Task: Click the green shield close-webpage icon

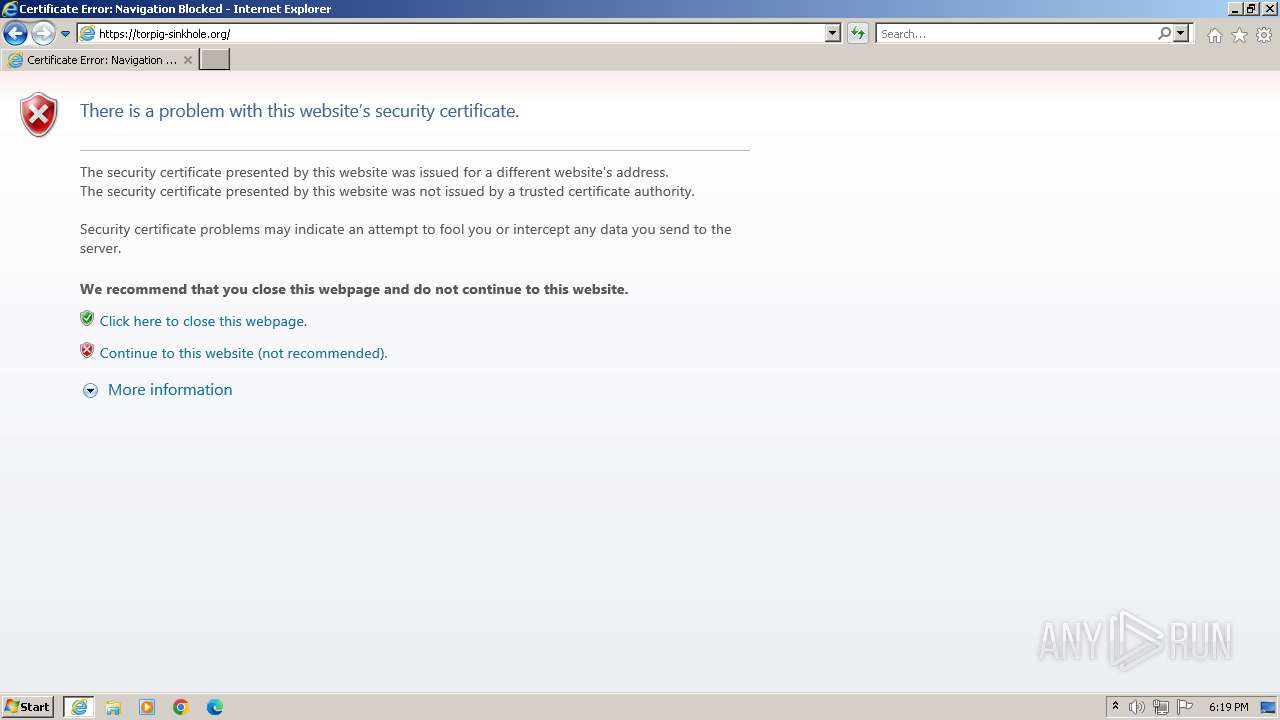Action: 87,319
